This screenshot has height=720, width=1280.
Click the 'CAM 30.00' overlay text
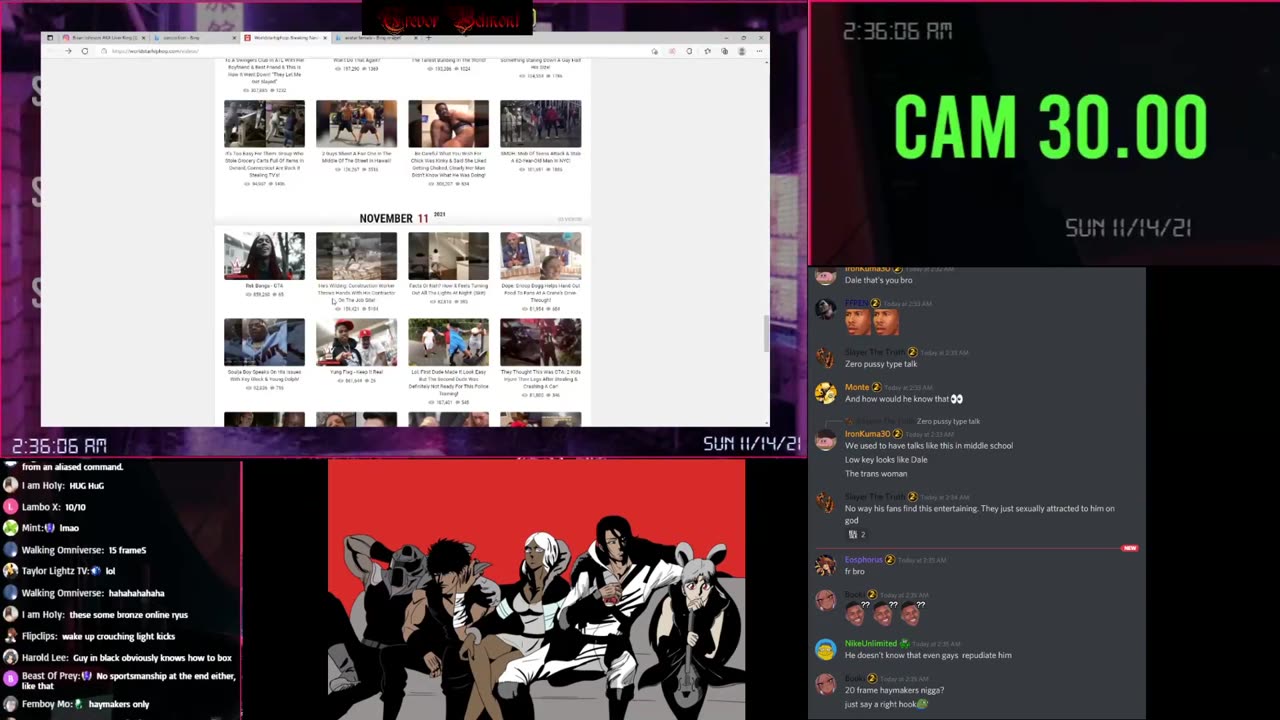tap(1050, 128)
